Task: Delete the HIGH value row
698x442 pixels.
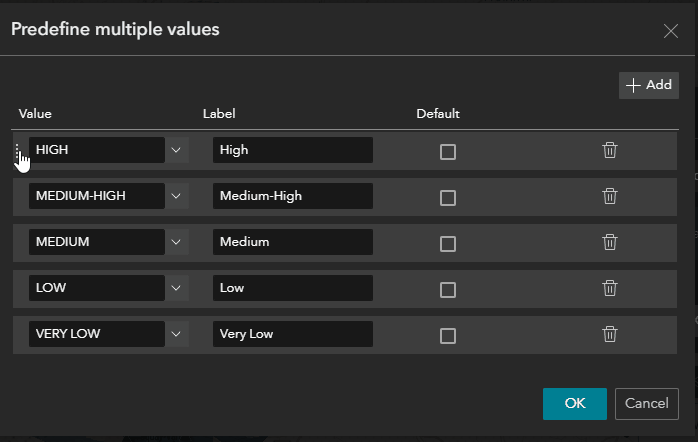Action: [610, 150]
